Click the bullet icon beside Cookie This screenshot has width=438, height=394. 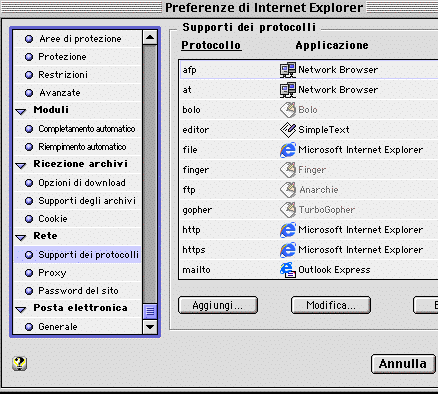pos(29,219)
